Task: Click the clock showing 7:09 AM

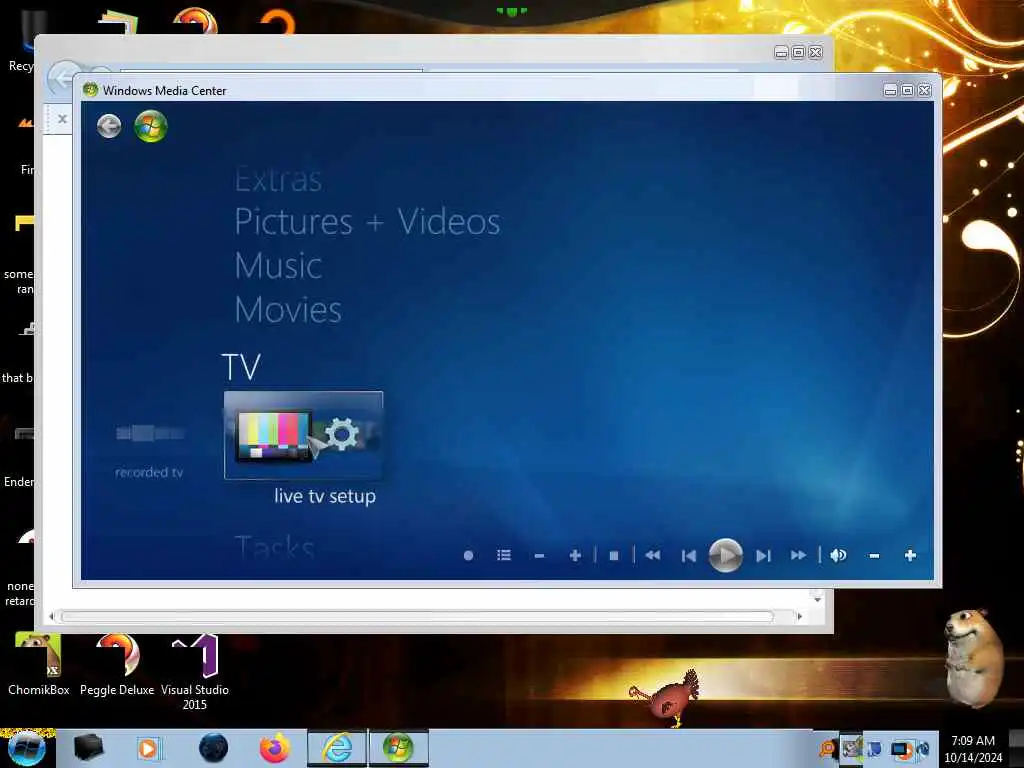Action: (x=973, y=741)
